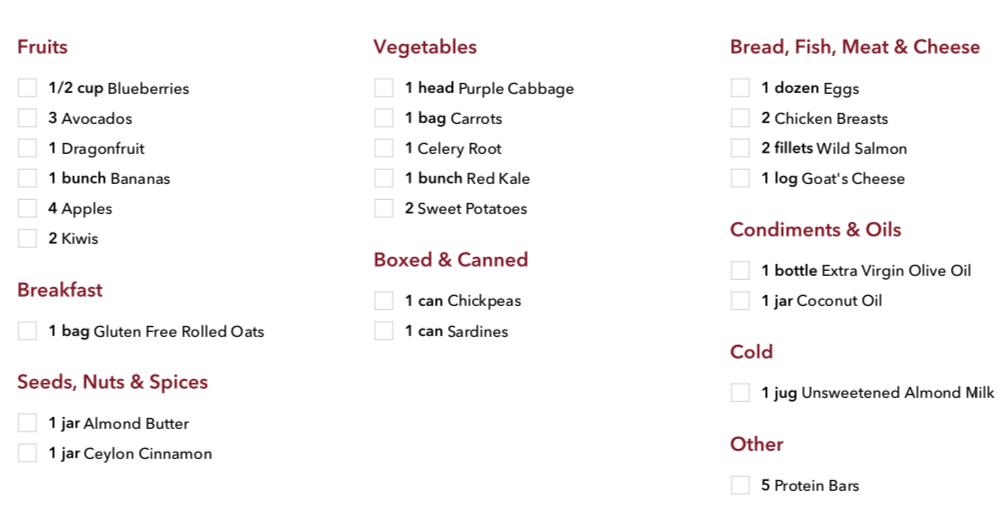1007x517 pixels.
Task: Check the Extra Virgin Olive Oil box
Action: coord(740,270)
